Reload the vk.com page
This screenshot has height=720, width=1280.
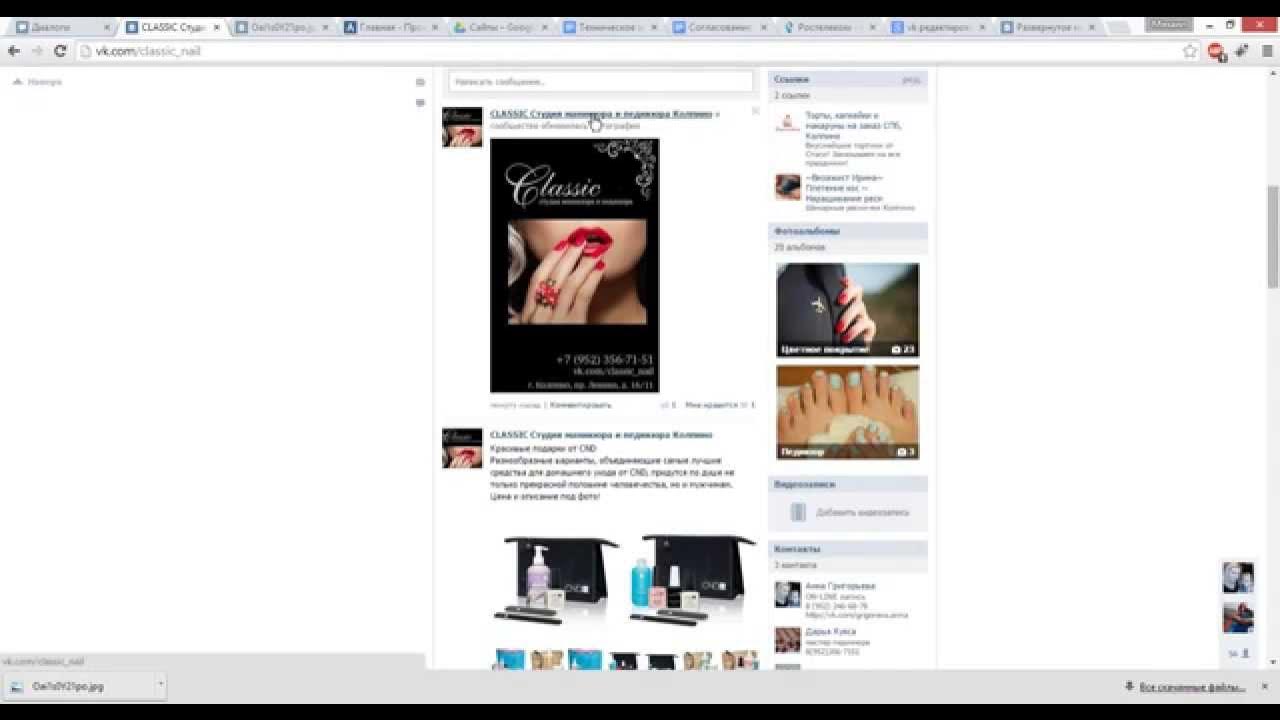[x=60, y=51]
